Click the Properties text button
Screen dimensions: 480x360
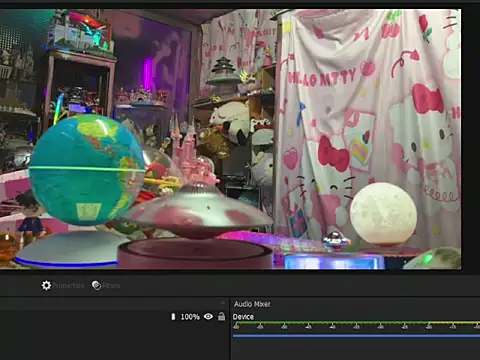point(69,286)
